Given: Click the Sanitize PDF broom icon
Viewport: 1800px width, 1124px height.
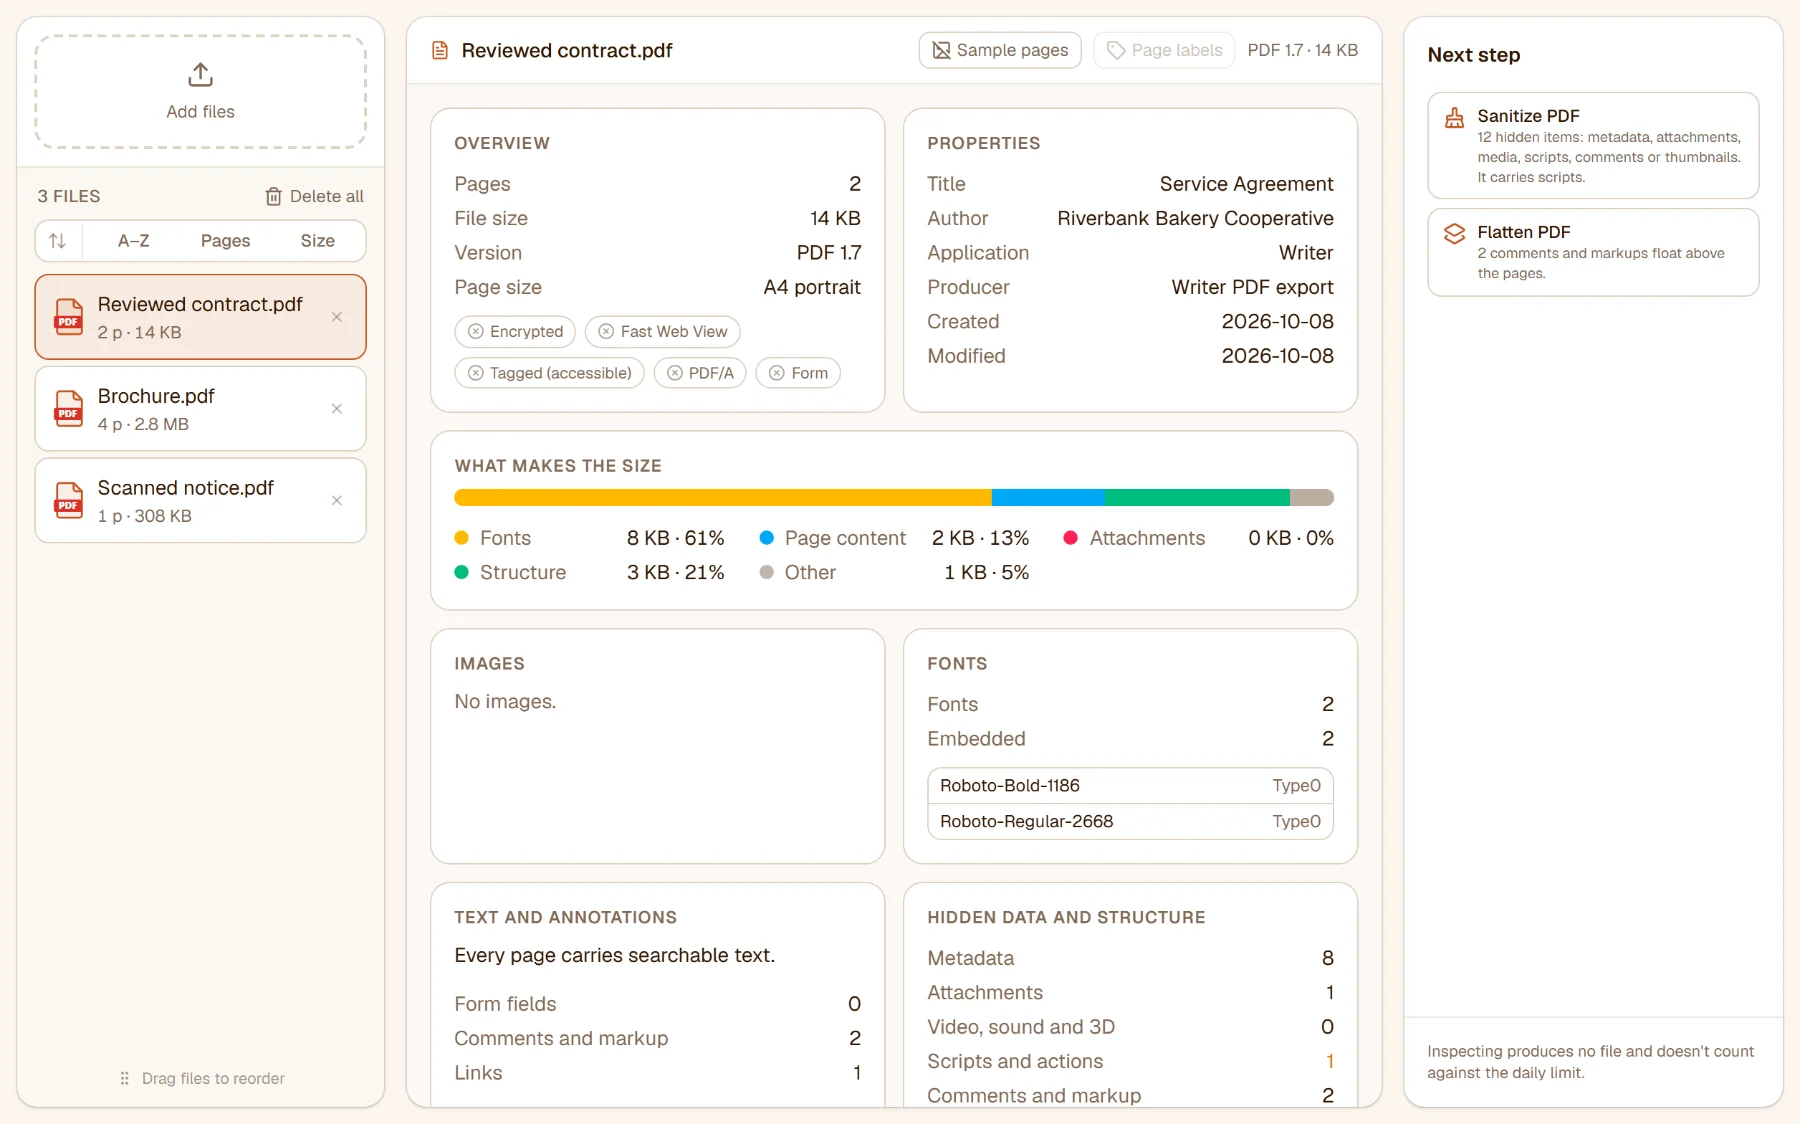Looking at the screenshot, I should pos(1454,118).
